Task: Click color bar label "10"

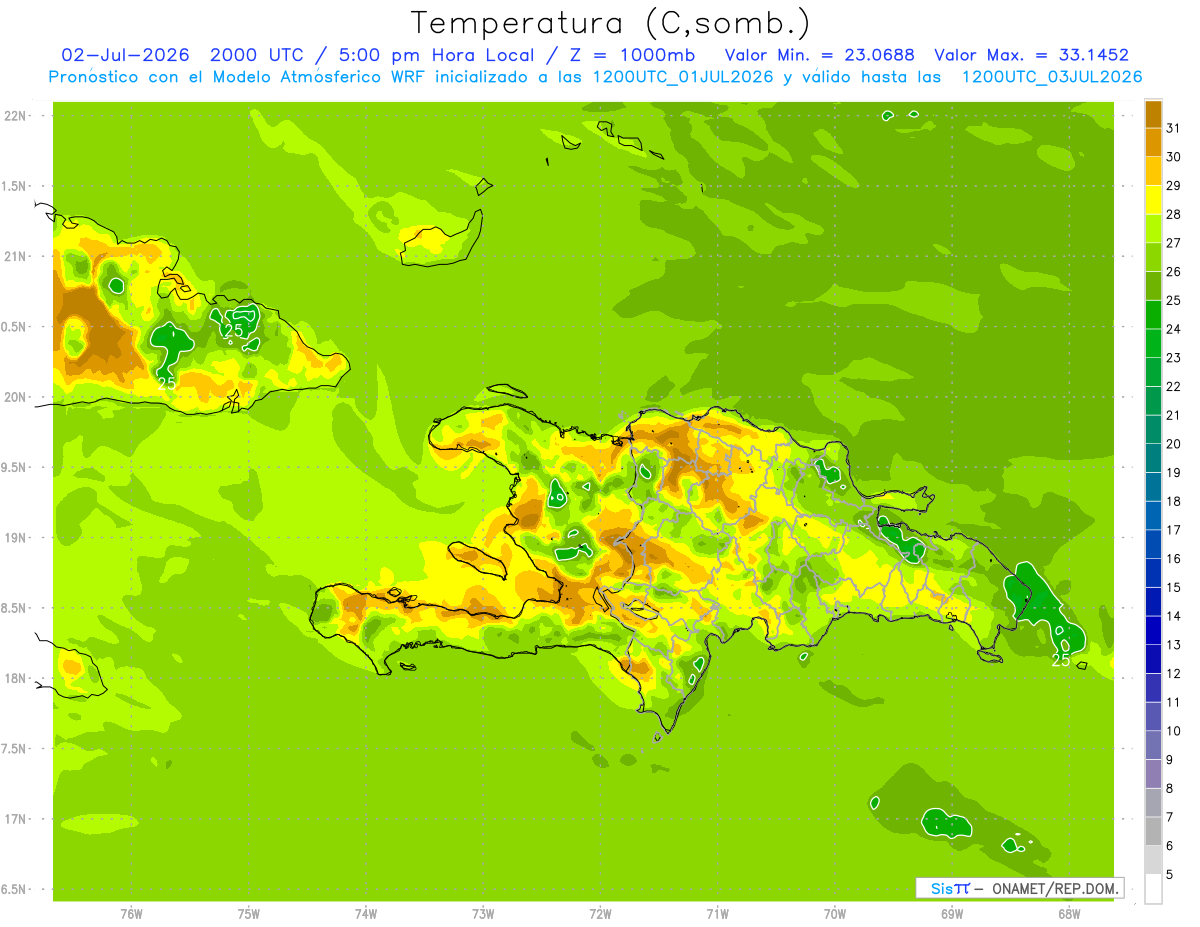Action: [1174, 731]
